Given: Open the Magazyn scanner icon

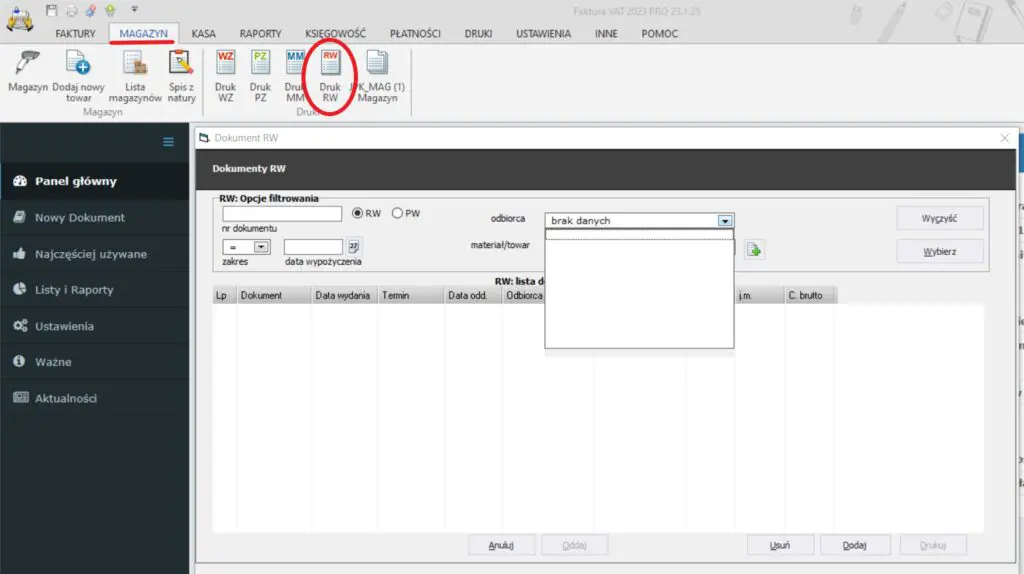Looking at the screenshot, I should pos(27,65).
